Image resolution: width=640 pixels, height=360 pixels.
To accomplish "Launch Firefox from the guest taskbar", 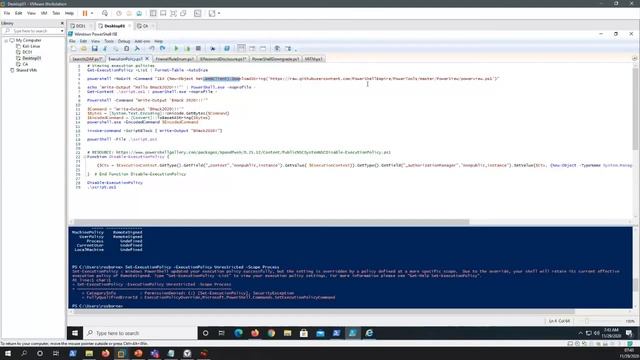I will tap(255, 333).
